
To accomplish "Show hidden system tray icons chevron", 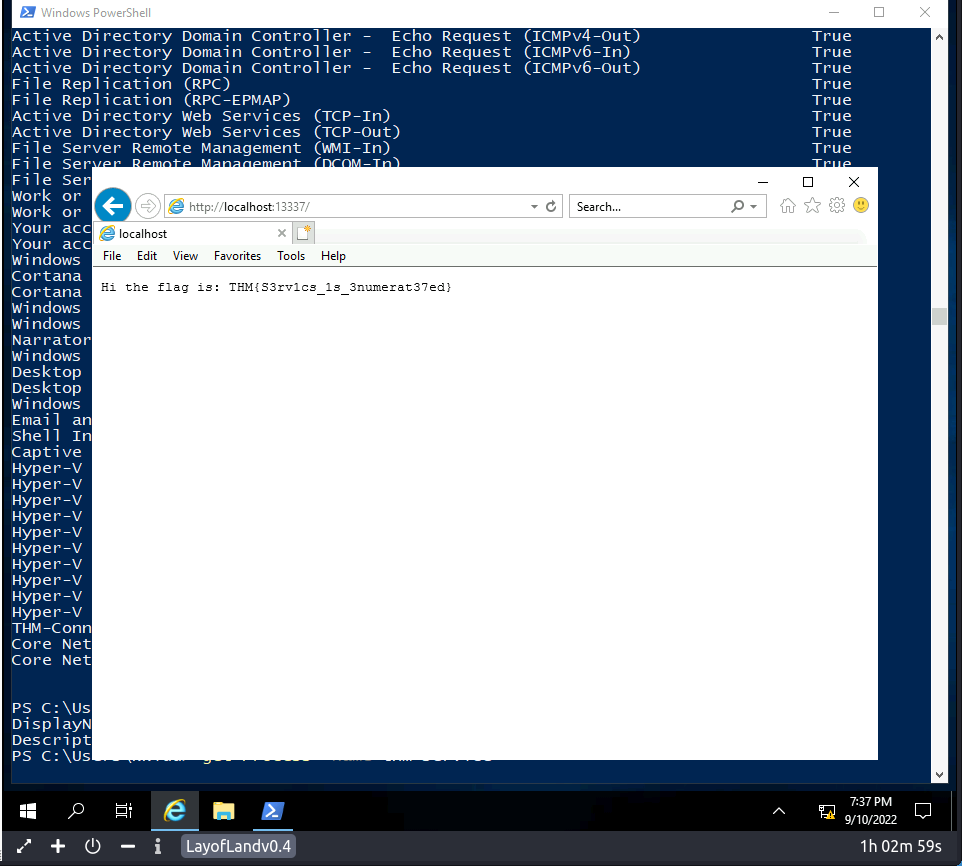I will pos(779,810).
